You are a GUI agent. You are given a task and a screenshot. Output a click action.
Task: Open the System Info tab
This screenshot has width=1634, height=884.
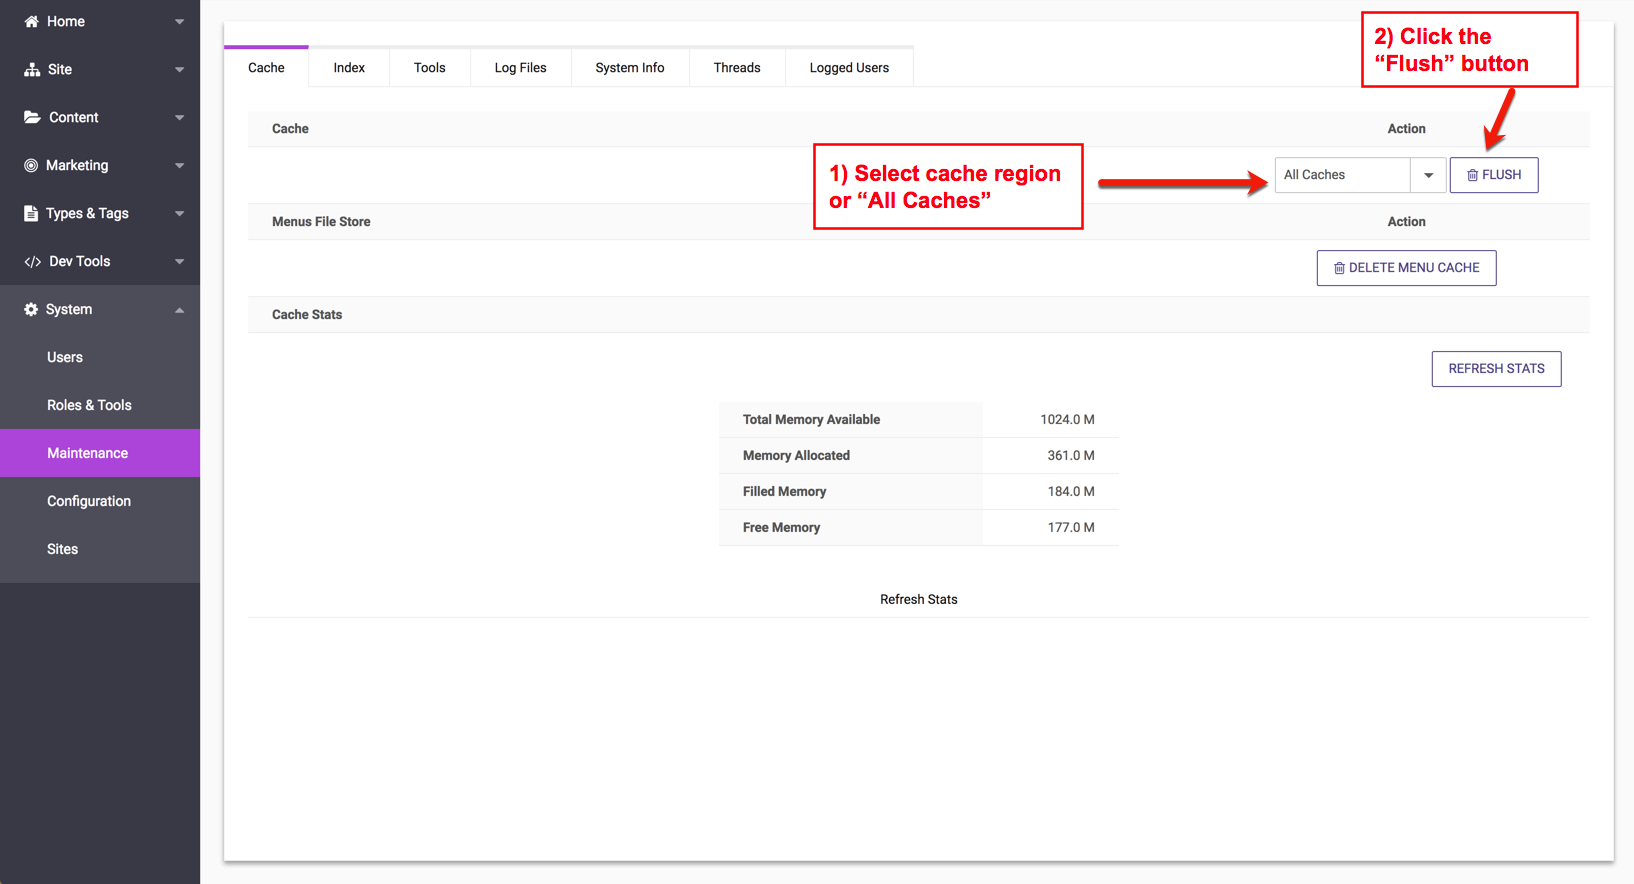(629, 68)
